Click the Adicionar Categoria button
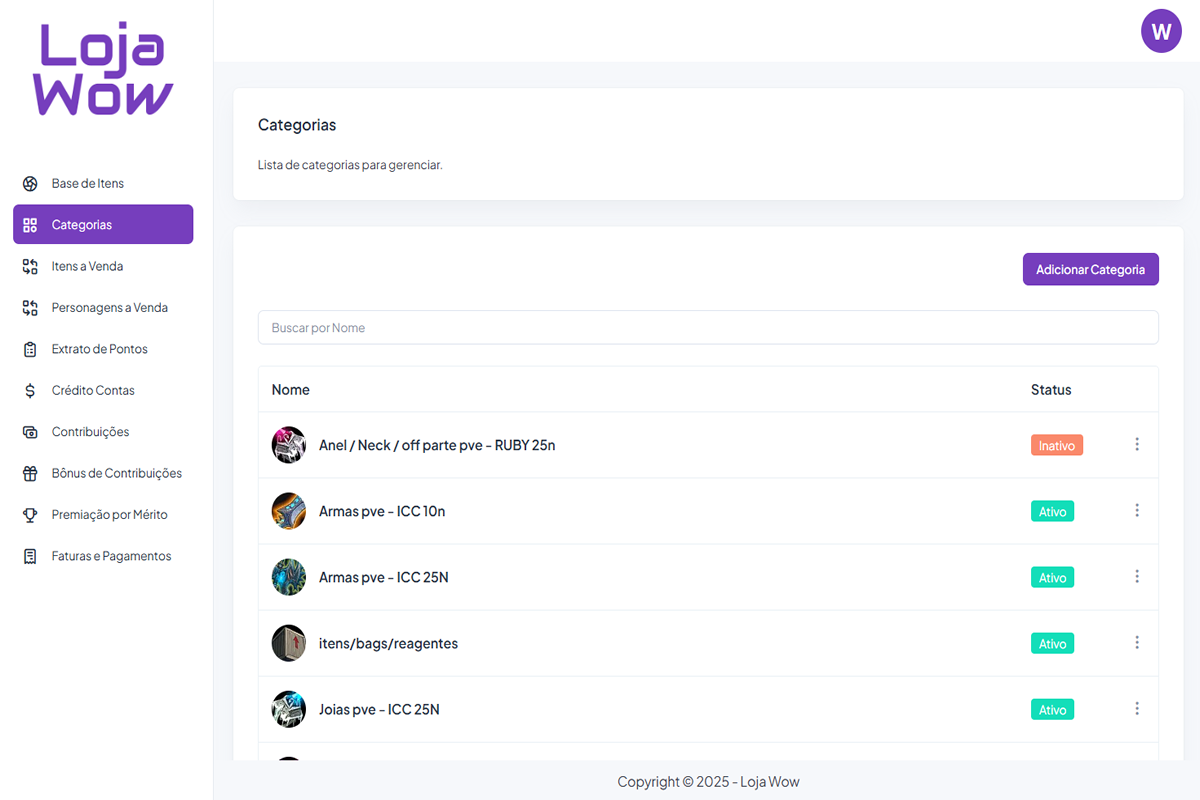The height and width of the screenshot is (800, 1200). pos(1090,270)
